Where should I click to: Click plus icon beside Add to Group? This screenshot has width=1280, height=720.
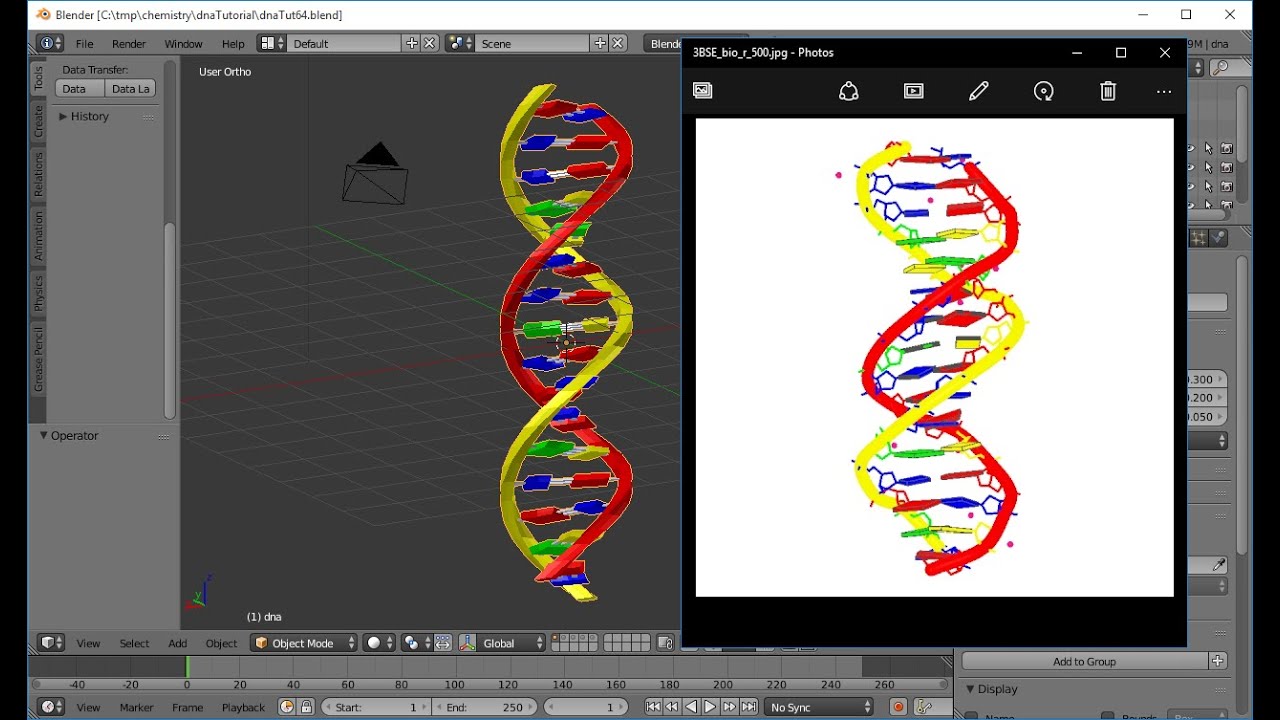[x=1218, y=661]
